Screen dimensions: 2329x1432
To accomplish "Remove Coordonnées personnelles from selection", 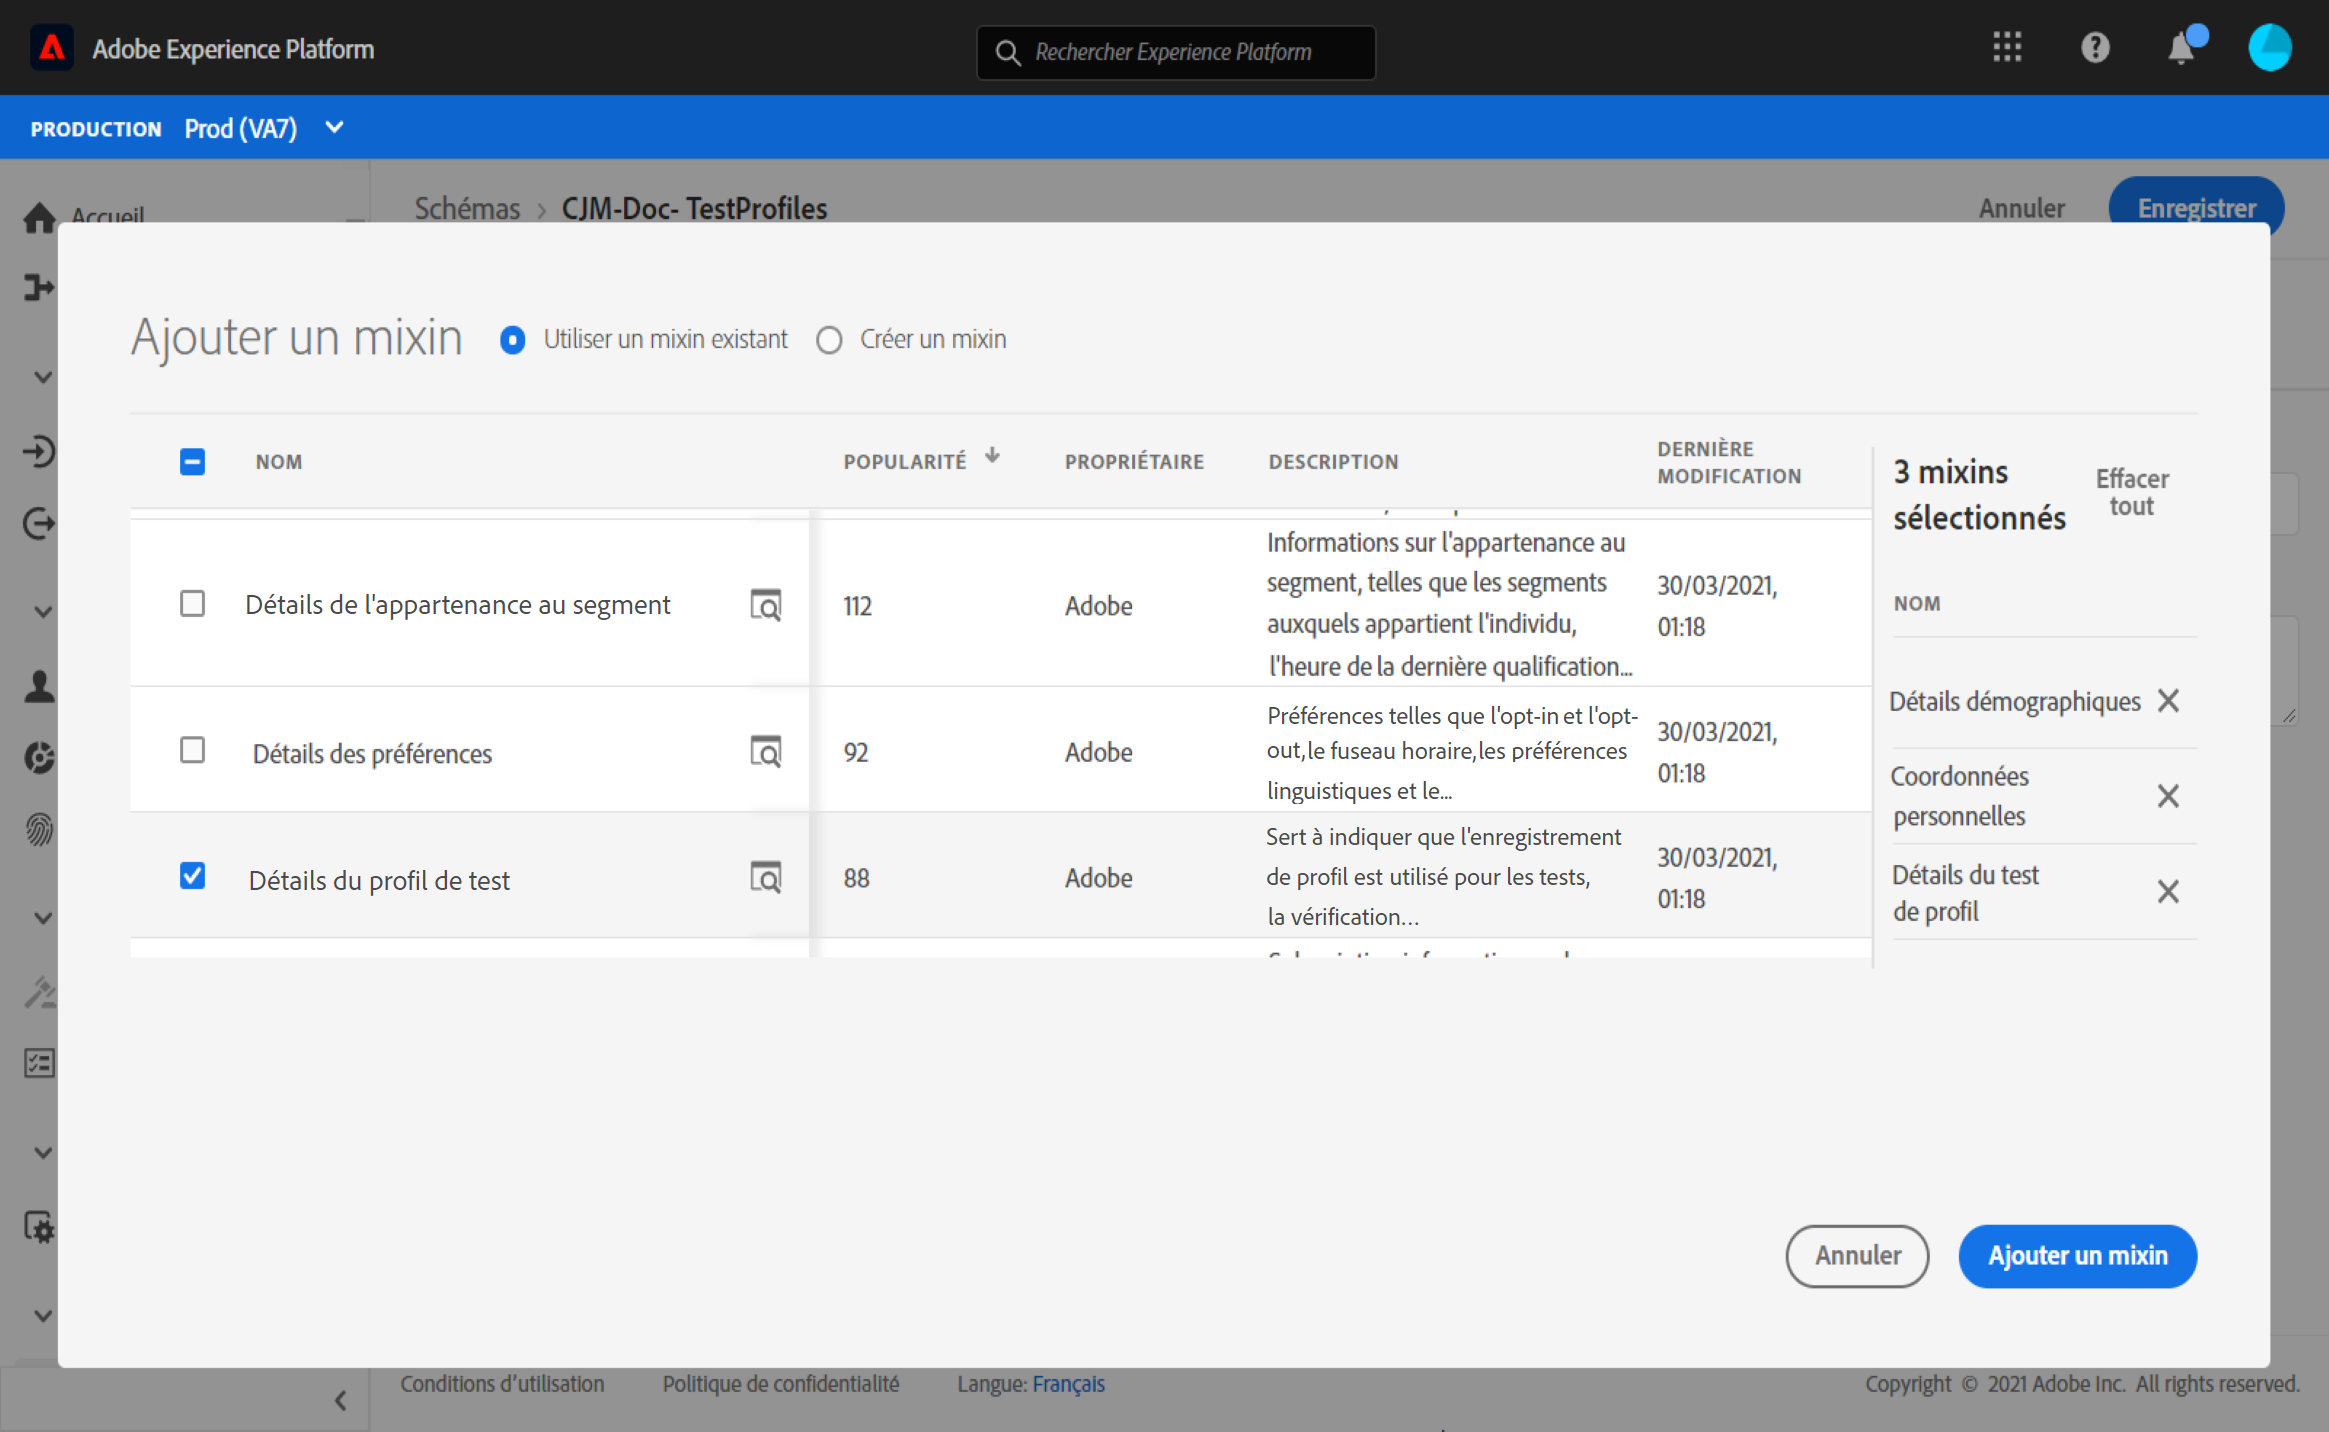I will 2167,796.
